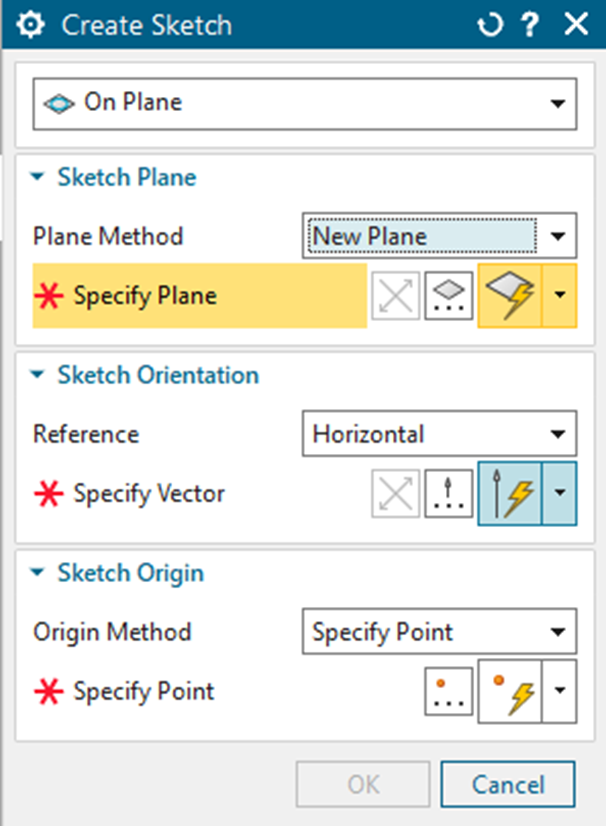Open the Origin Method dropdown
This screenshot has height=826, width=606.
click(x=560, y=632)
